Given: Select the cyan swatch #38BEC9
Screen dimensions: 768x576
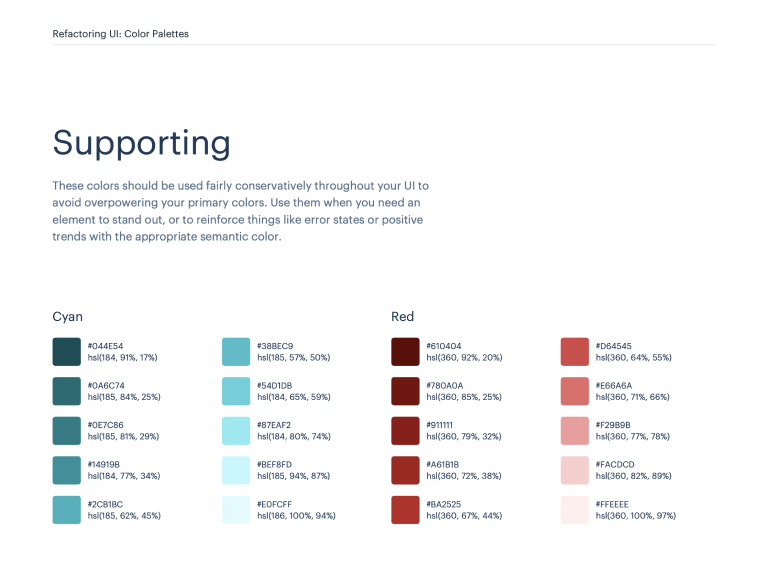Looking at the screenshot, I should point(236,352).
